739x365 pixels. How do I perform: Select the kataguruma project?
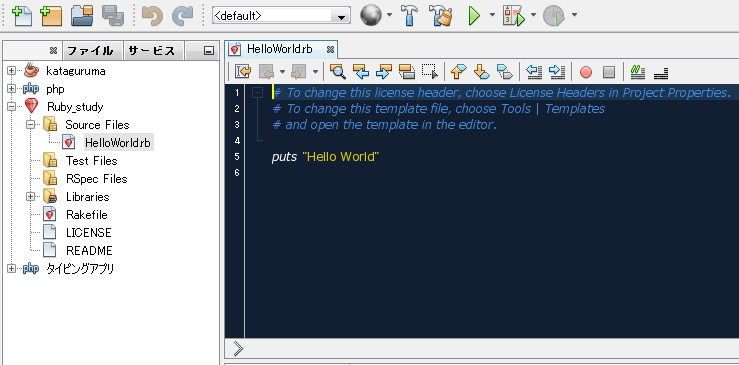pos(75,71)
